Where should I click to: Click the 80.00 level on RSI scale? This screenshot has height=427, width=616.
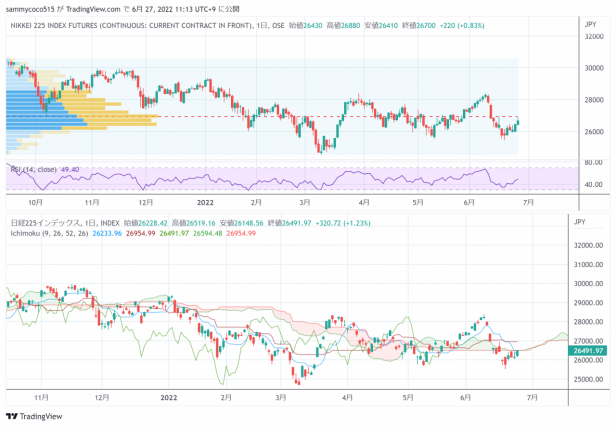click(594, 162)
